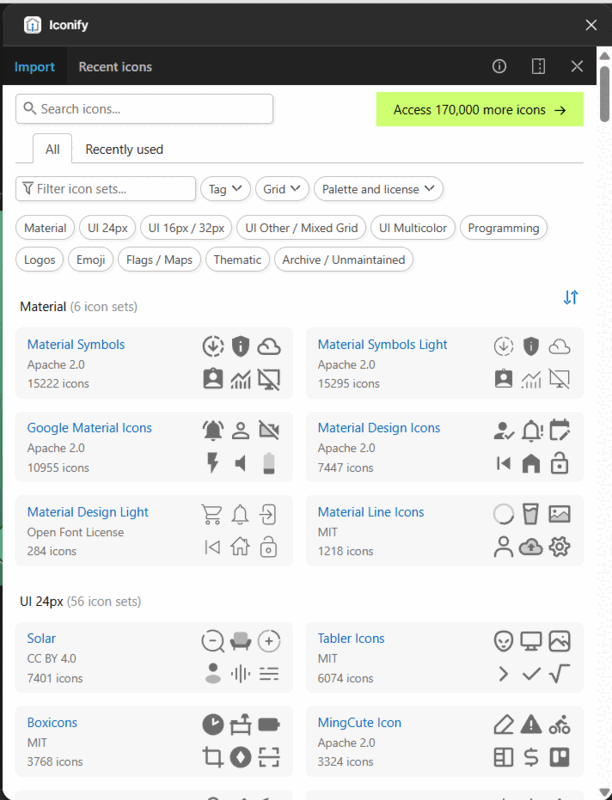This screenshot has width=612, height=800.
Task: Click Access 170,000 more icons button
Action: (480, 109)
